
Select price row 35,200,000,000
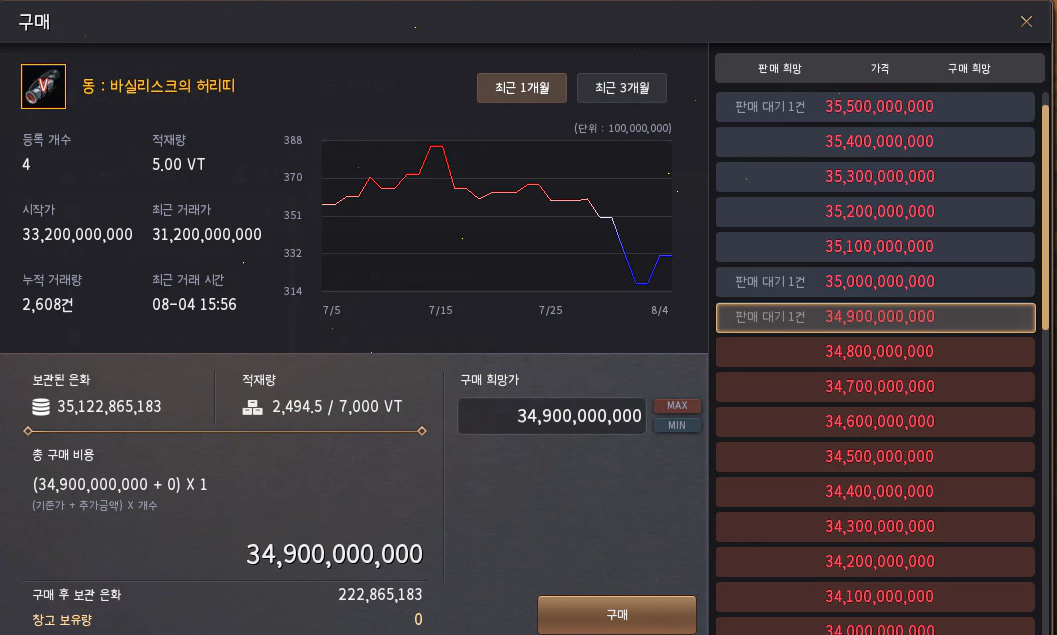point(875,212)
